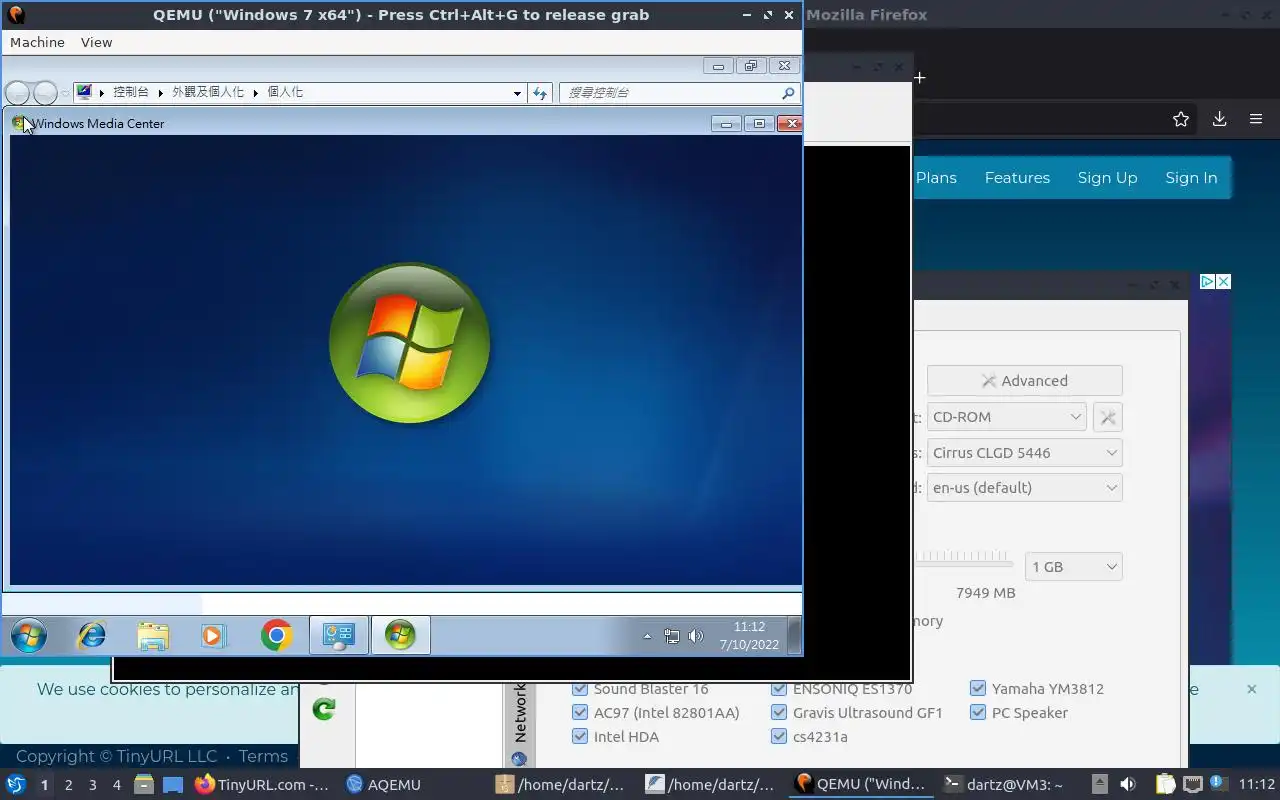Open the host desktop application menu icon

tap(16, 784)
